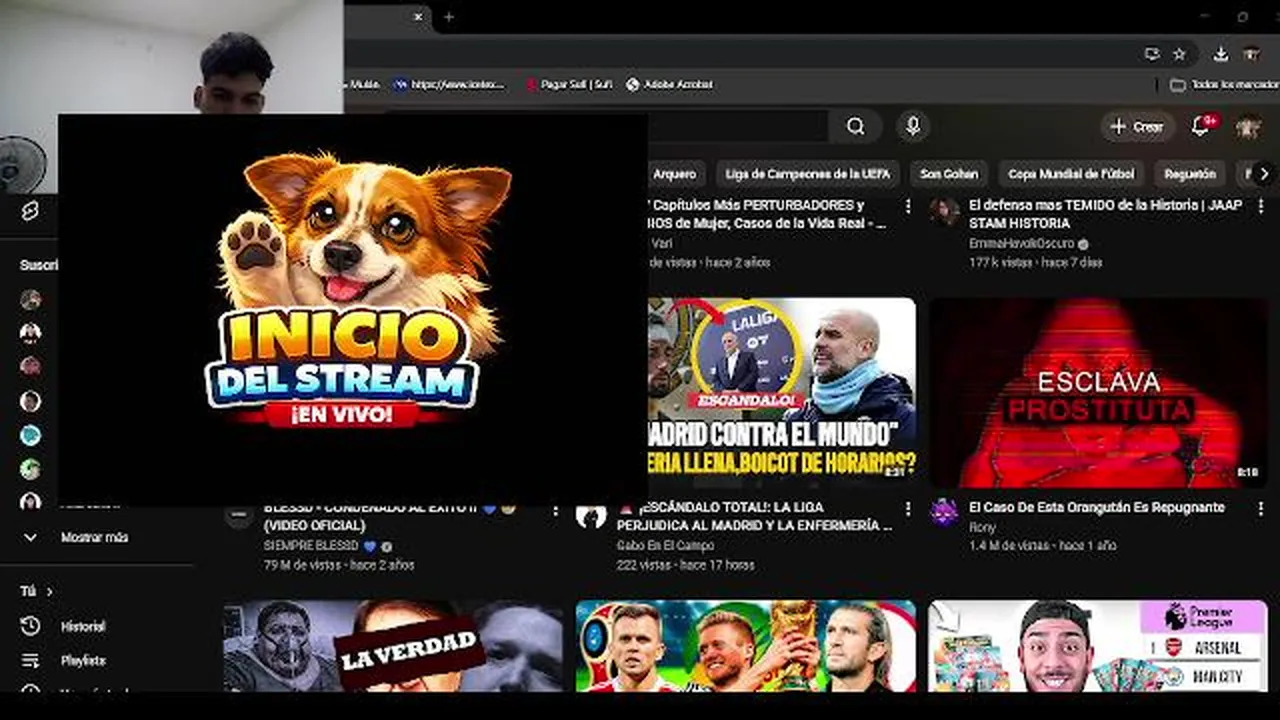The width and height of the screenshot is (1280, 720).
Task: Play the Arsenal Man City thumbnail
Action: coord(1098,646)
